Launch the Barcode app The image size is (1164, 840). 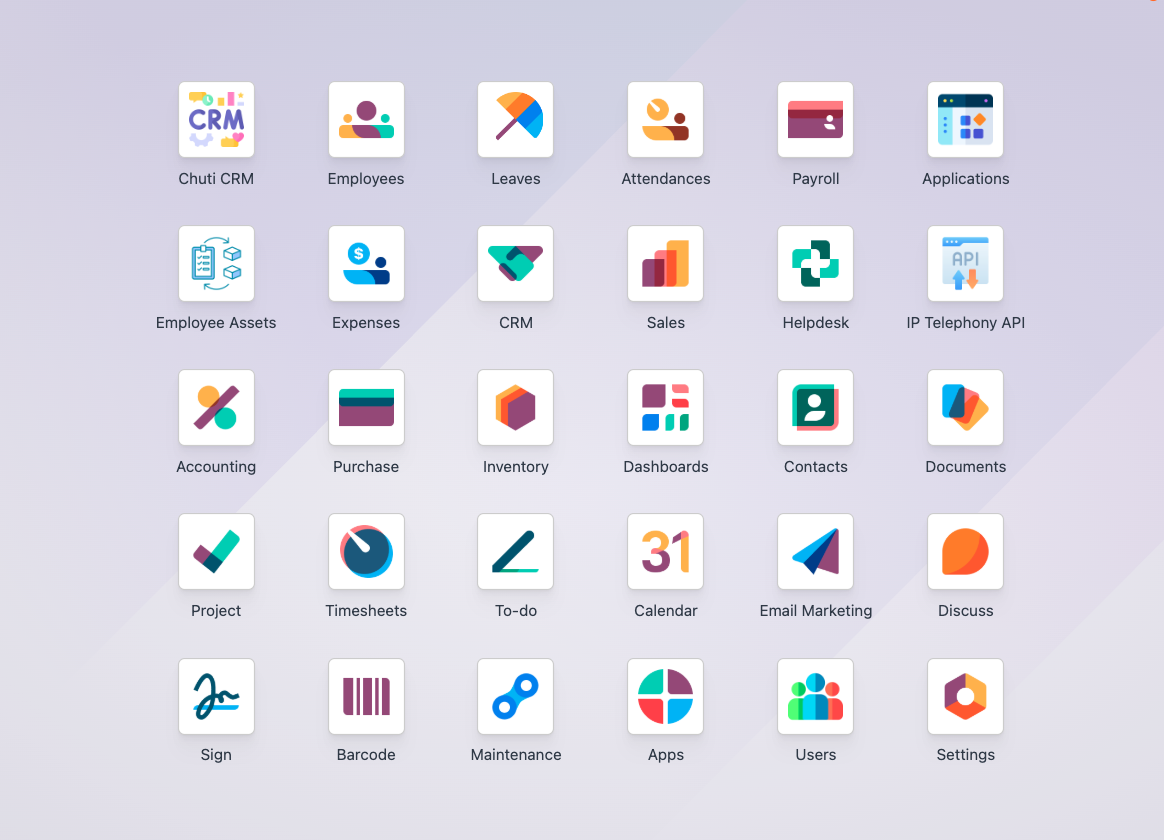366,696
